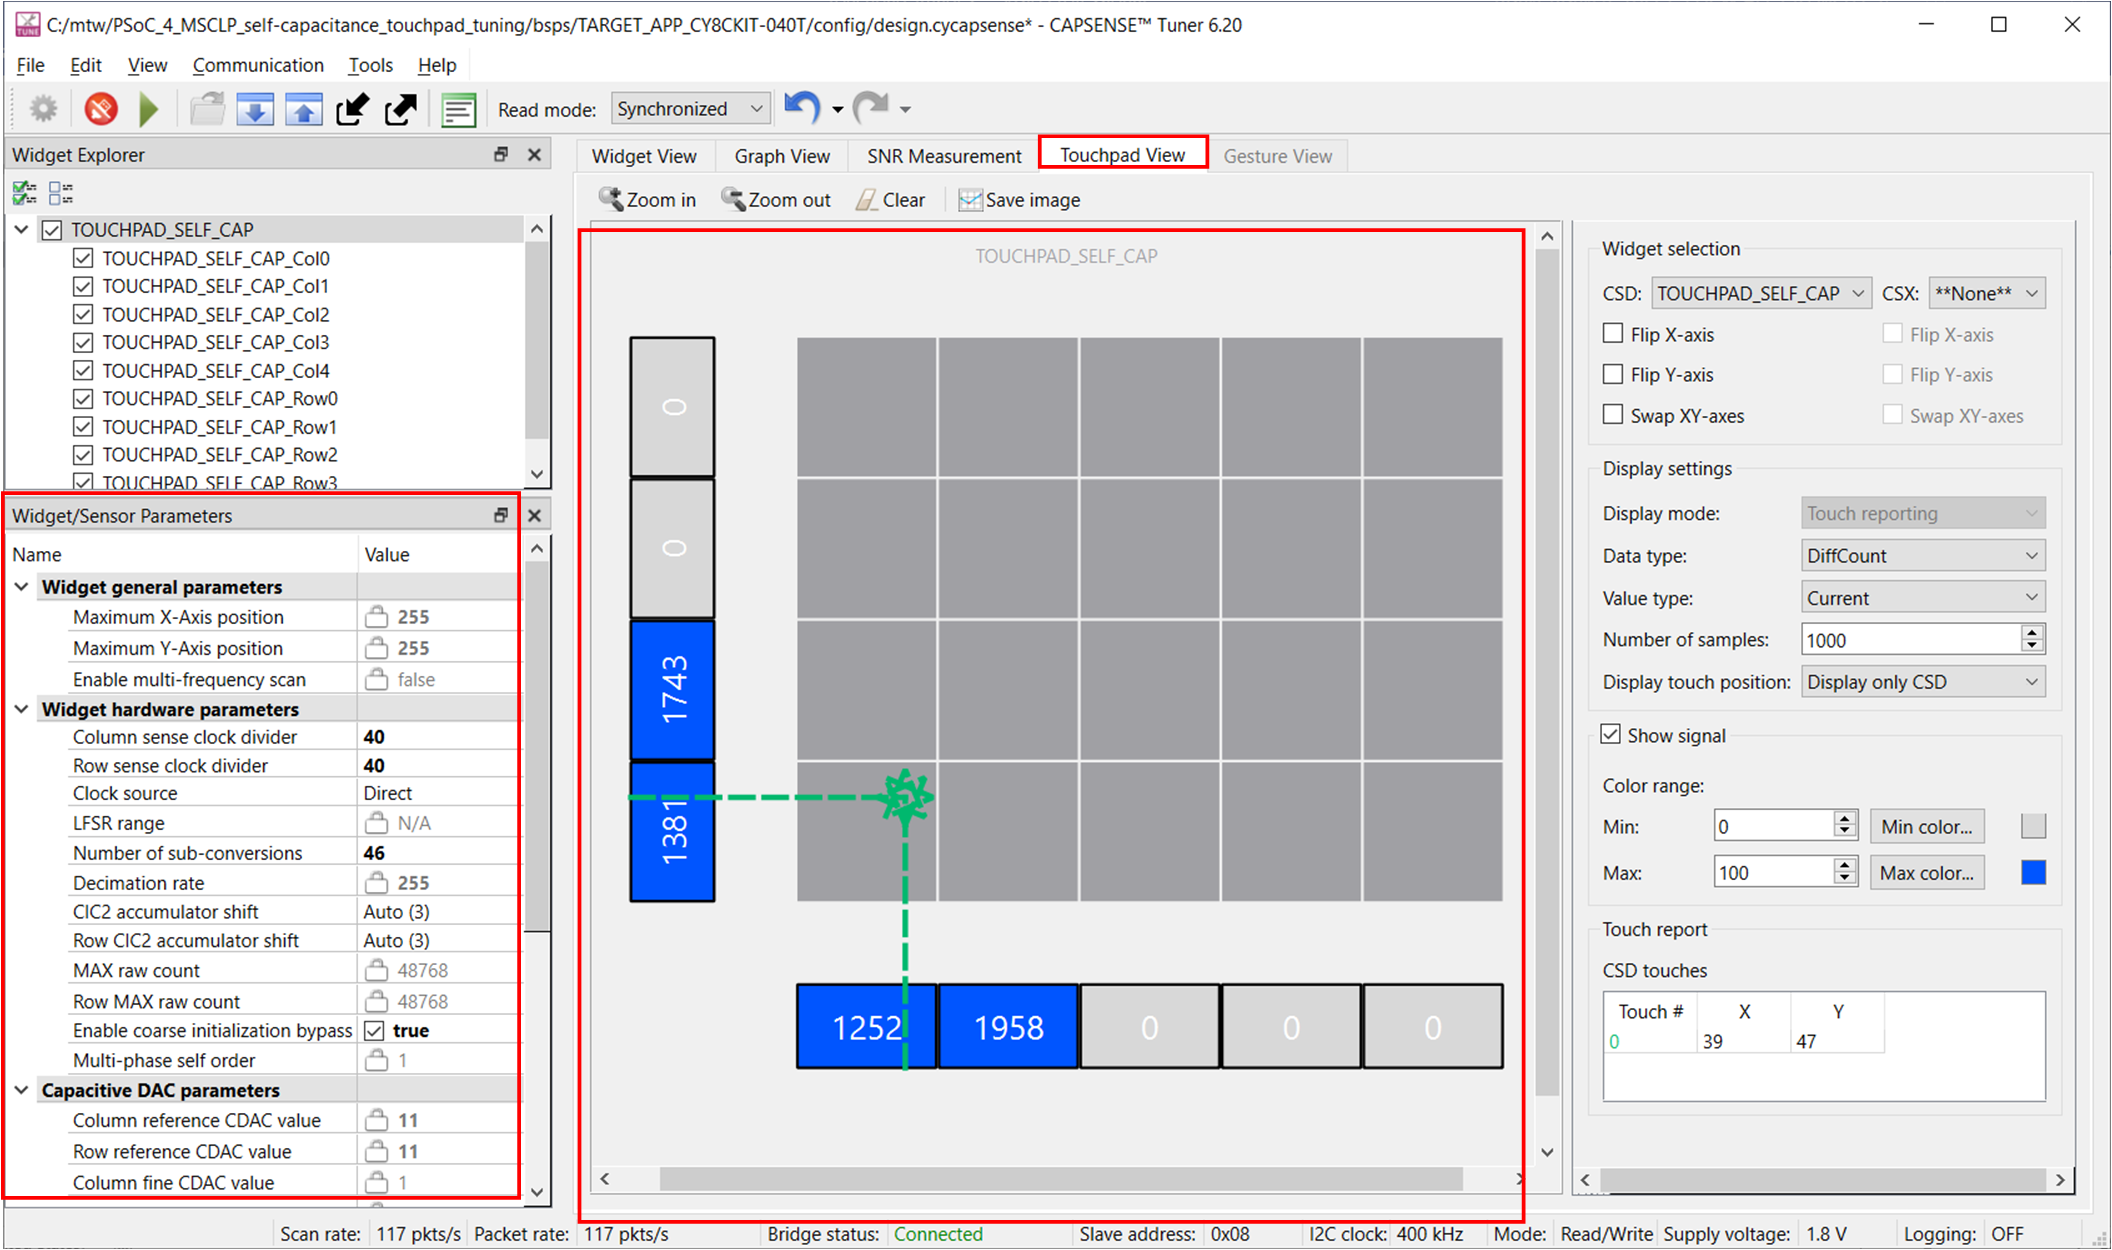Enable CSD Flip Y-axis checkbox
The image size is (2112, 1250).
pos(1612,374)
